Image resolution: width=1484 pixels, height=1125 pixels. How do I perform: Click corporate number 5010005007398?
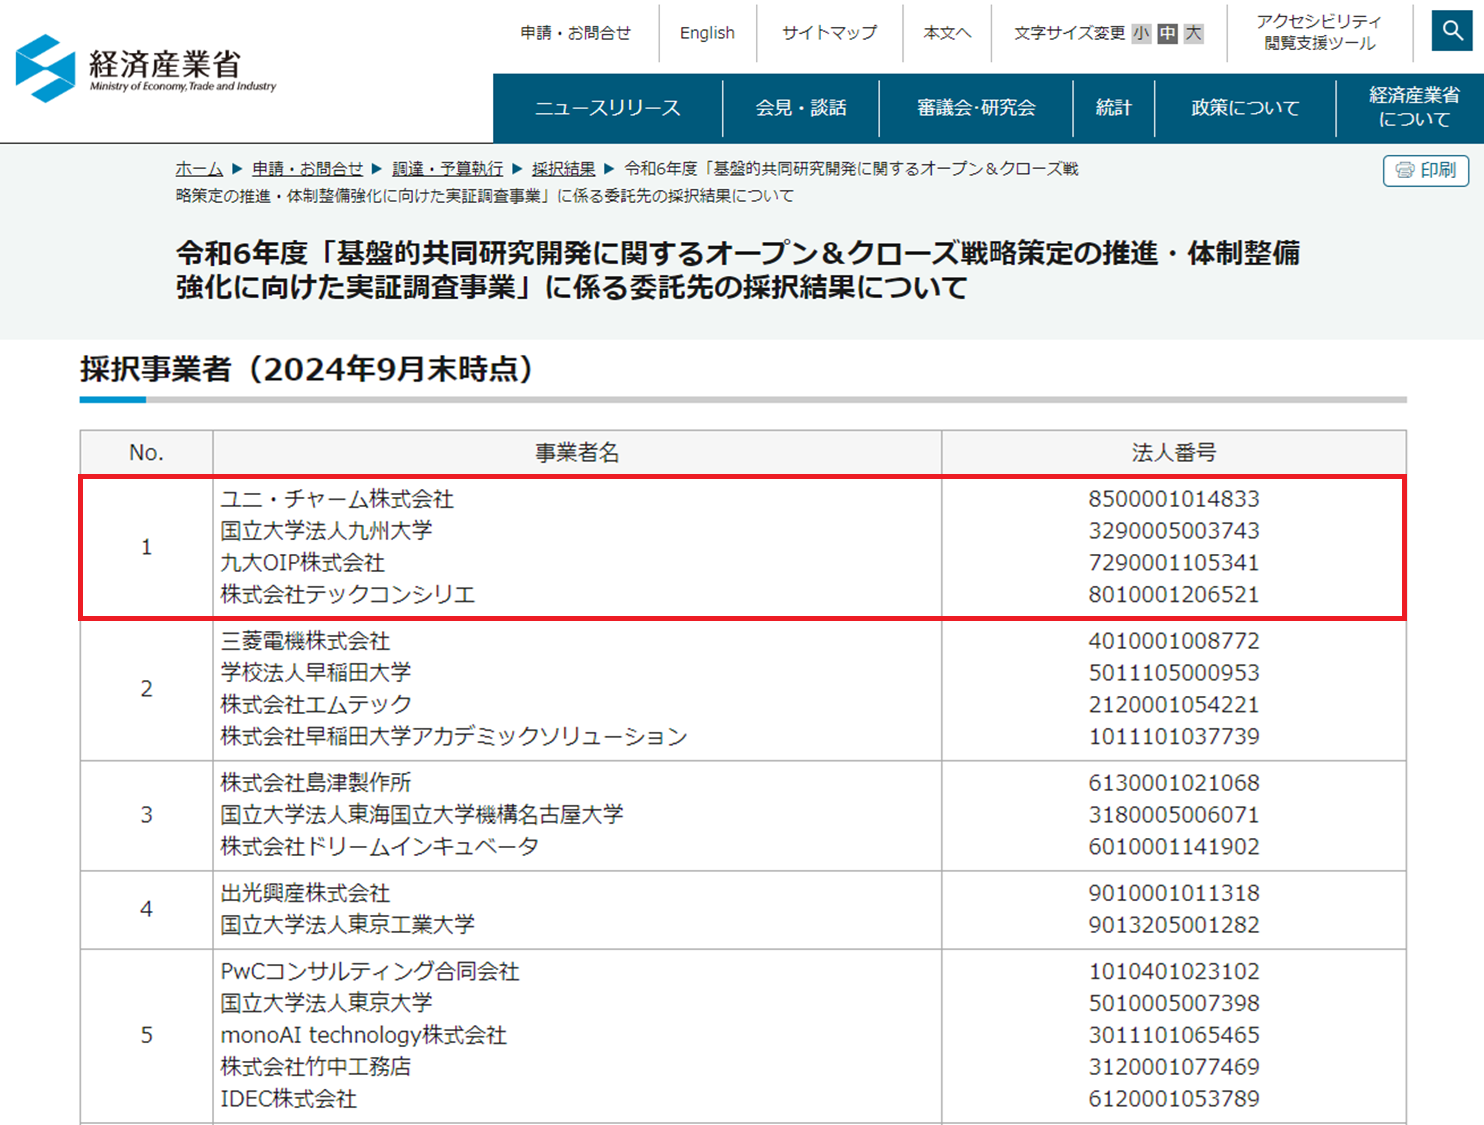[x=1174, y=1003]
